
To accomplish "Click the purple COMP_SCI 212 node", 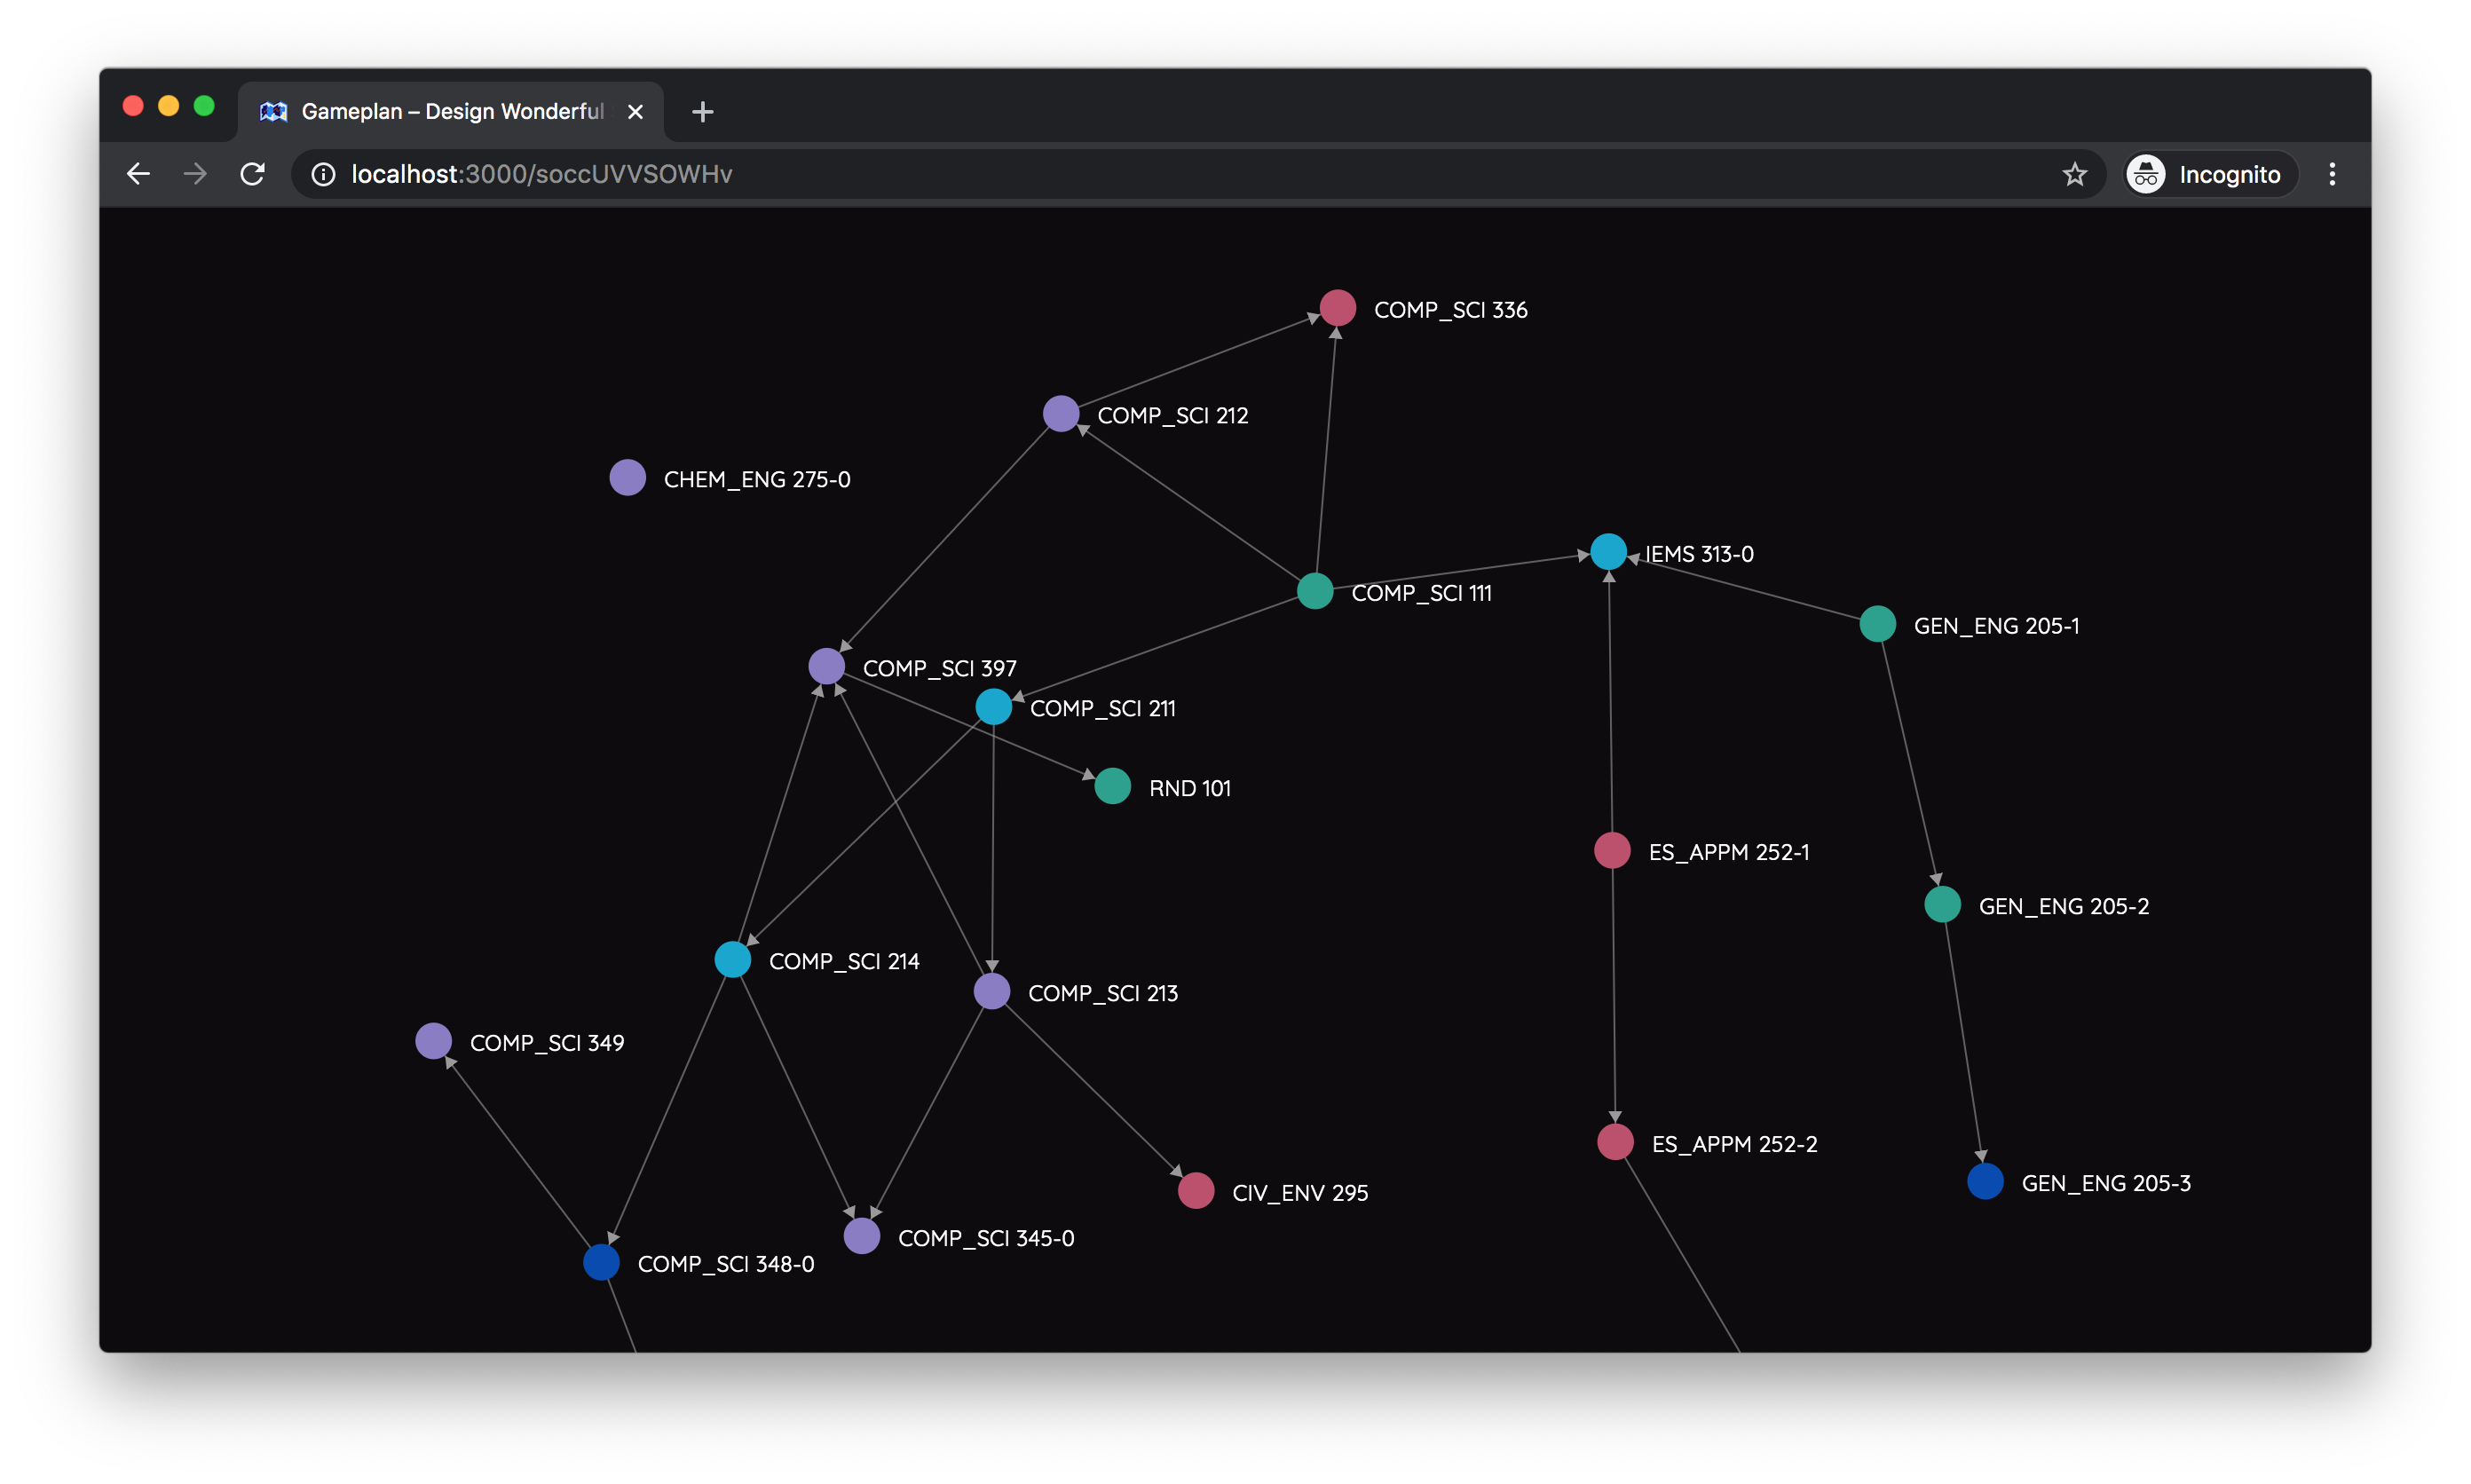I will point(1060,413).
